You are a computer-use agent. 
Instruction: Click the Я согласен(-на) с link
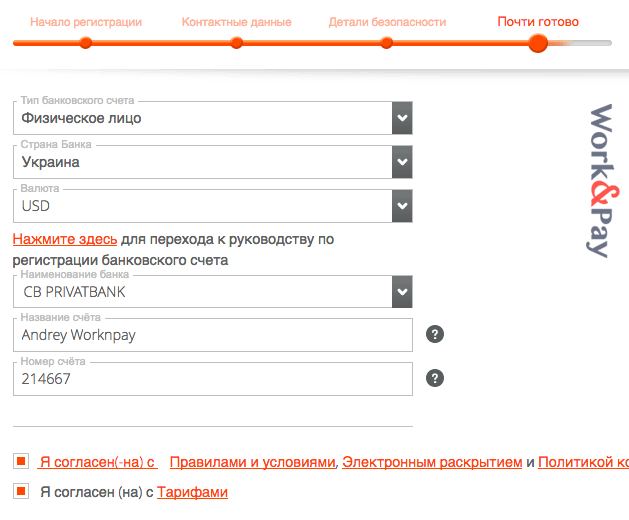[97, 462]
